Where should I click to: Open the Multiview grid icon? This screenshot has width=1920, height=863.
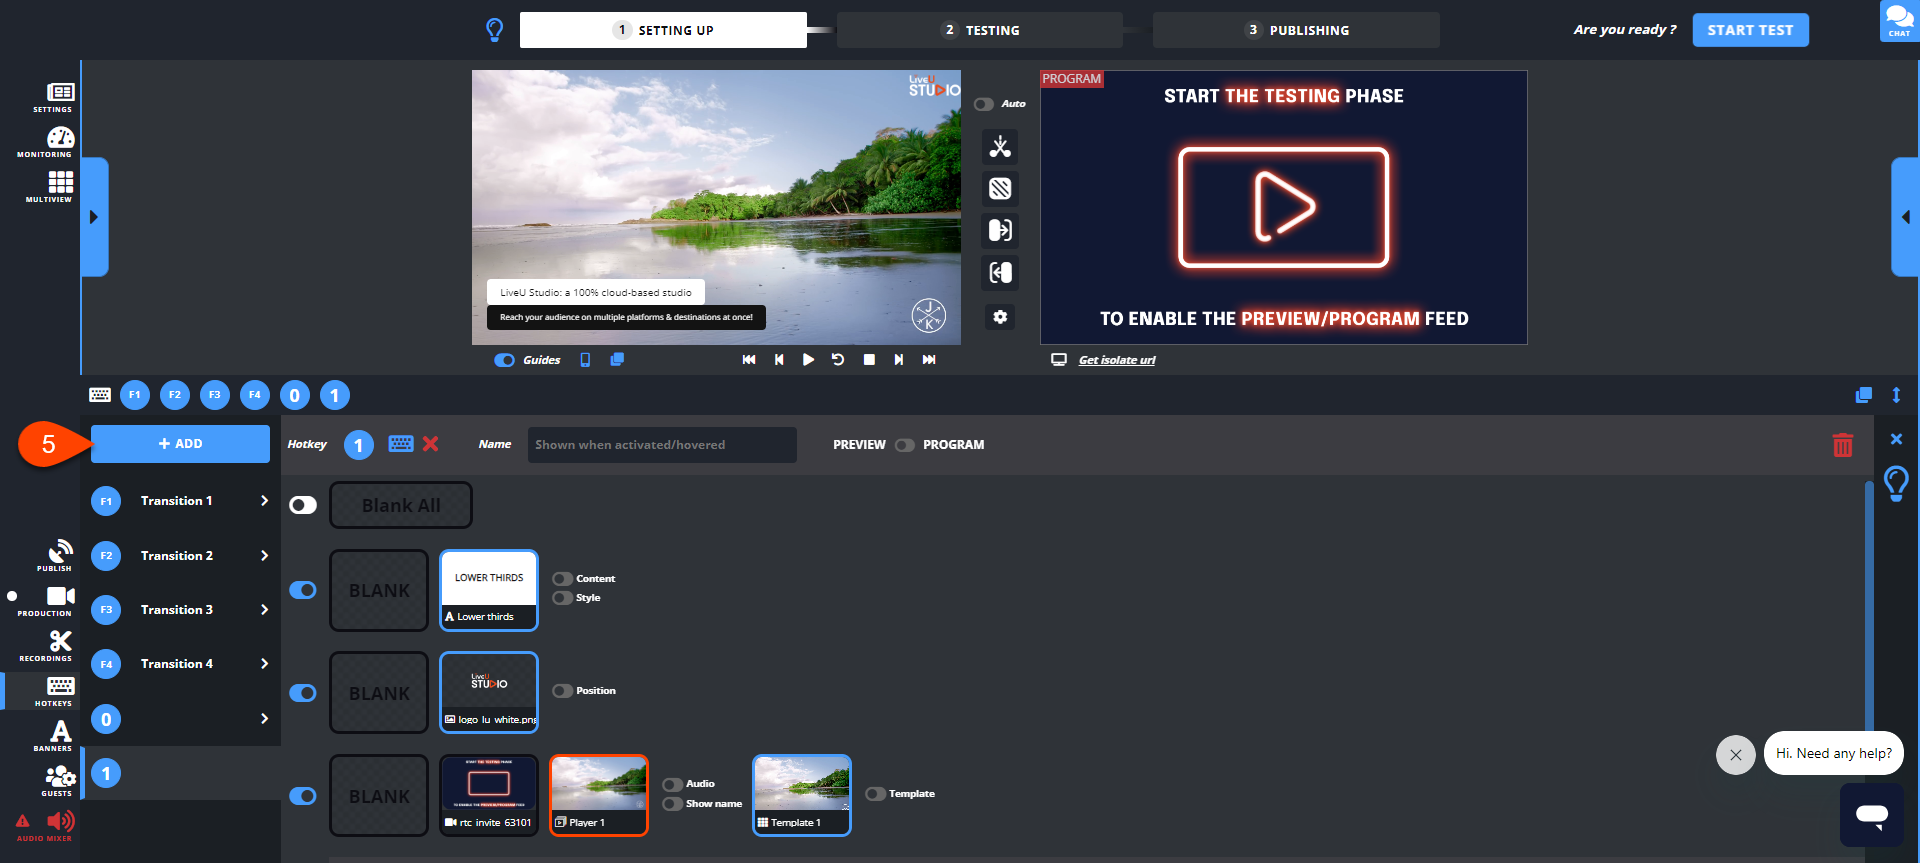click(x=59, y=185)
